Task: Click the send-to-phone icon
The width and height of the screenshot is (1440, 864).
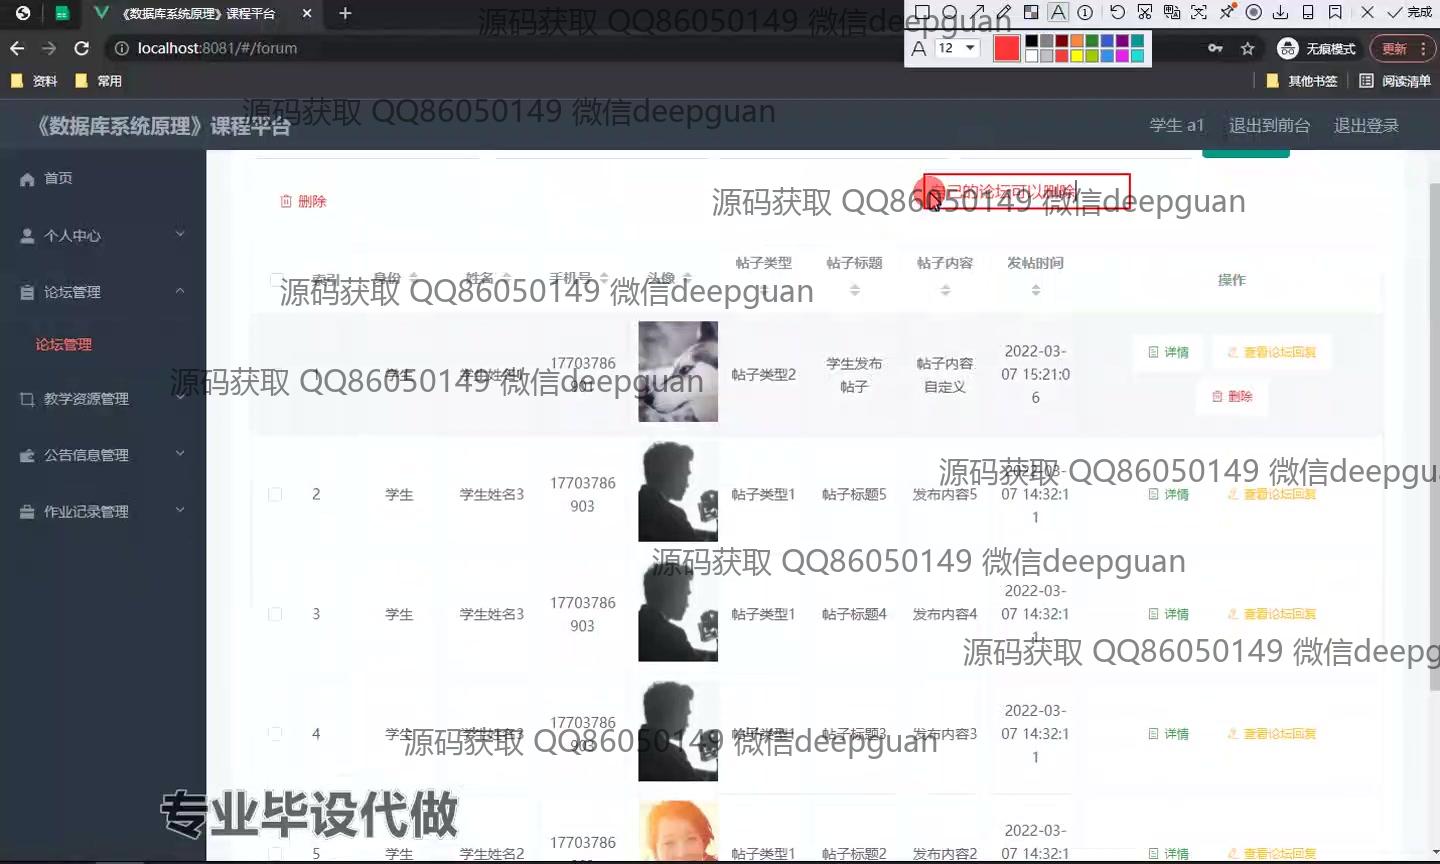Action: (1308, 12)
